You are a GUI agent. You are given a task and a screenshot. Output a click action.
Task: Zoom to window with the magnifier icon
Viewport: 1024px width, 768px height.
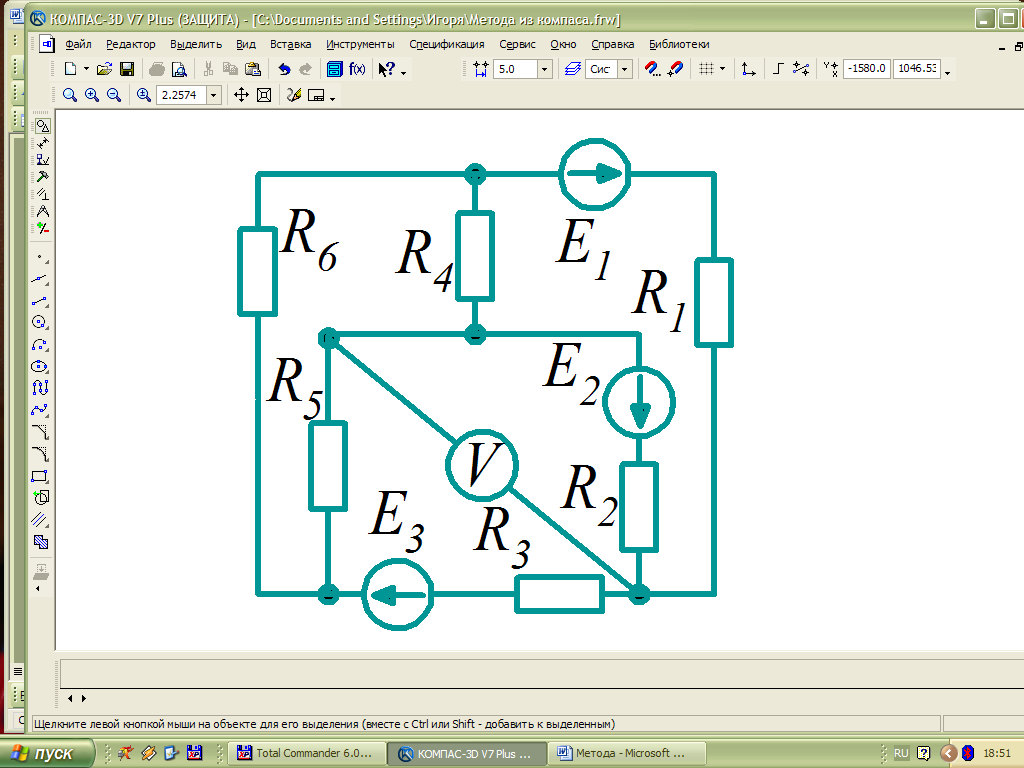coord(69,95)
